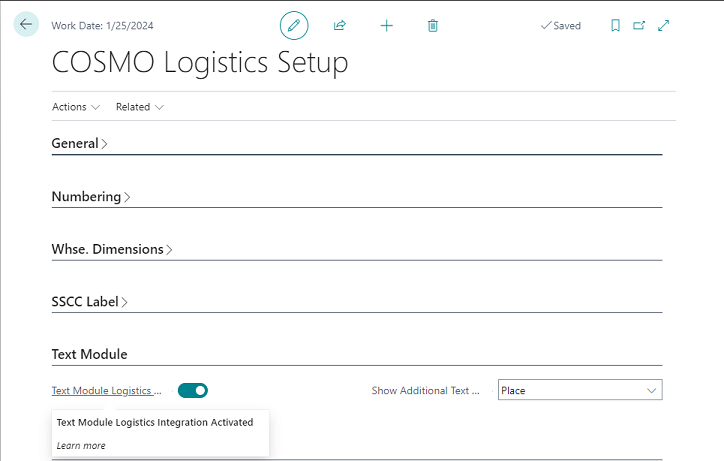Click the Saved status indicator
724x461 pixels.
point(561,26)
